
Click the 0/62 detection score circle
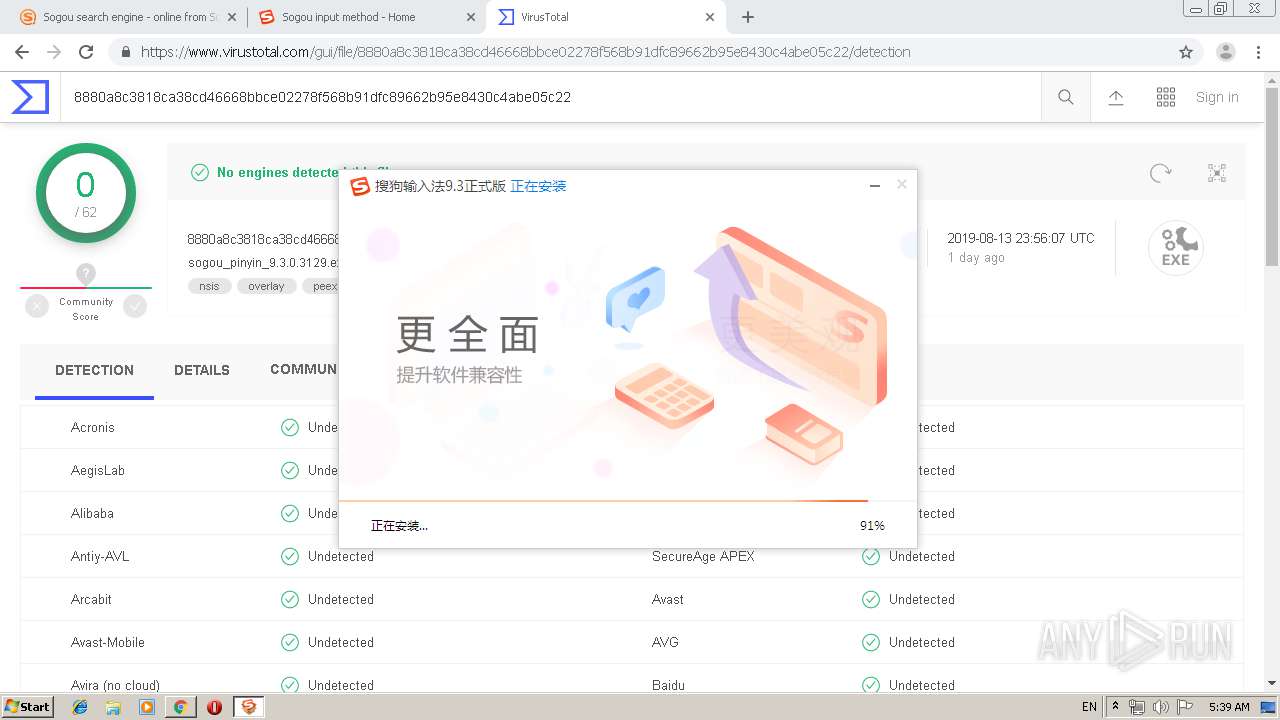tap(86, 193)
